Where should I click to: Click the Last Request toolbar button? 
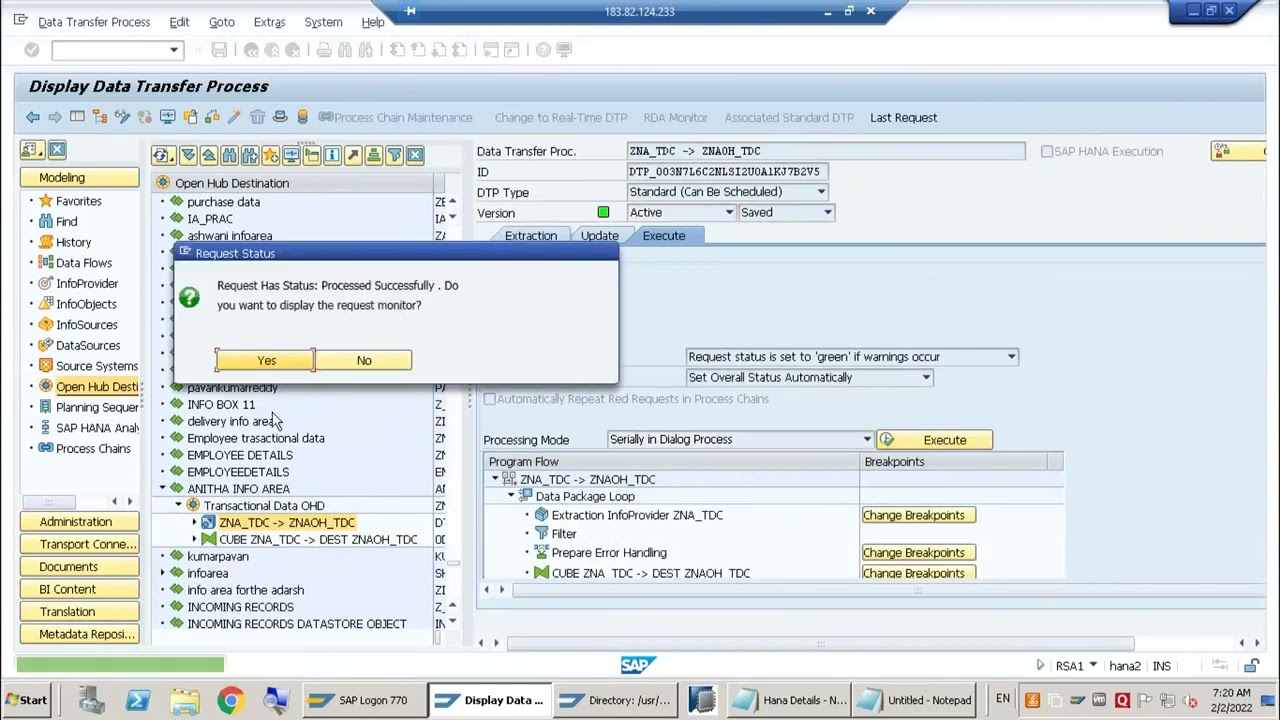[x=903, y=118]
